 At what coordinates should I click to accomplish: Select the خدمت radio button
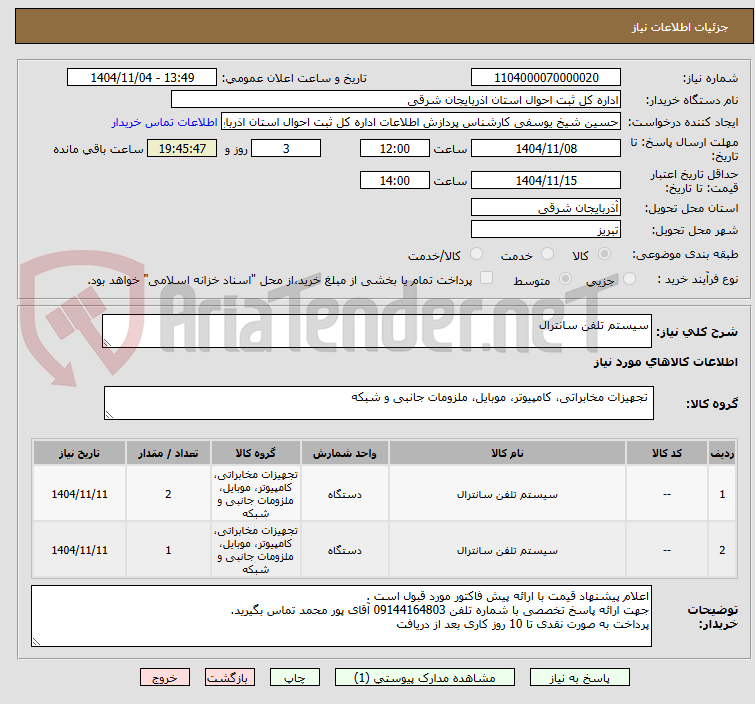coord(547,254)
